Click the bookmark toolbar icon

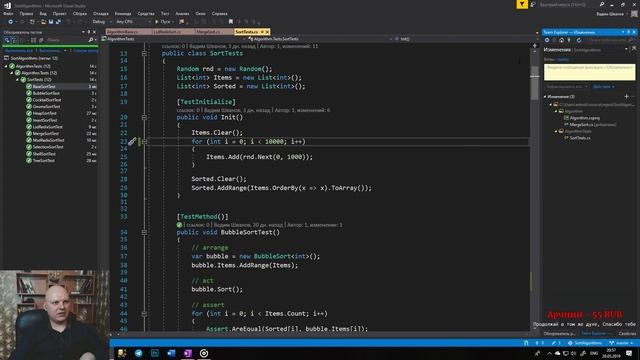231,22
